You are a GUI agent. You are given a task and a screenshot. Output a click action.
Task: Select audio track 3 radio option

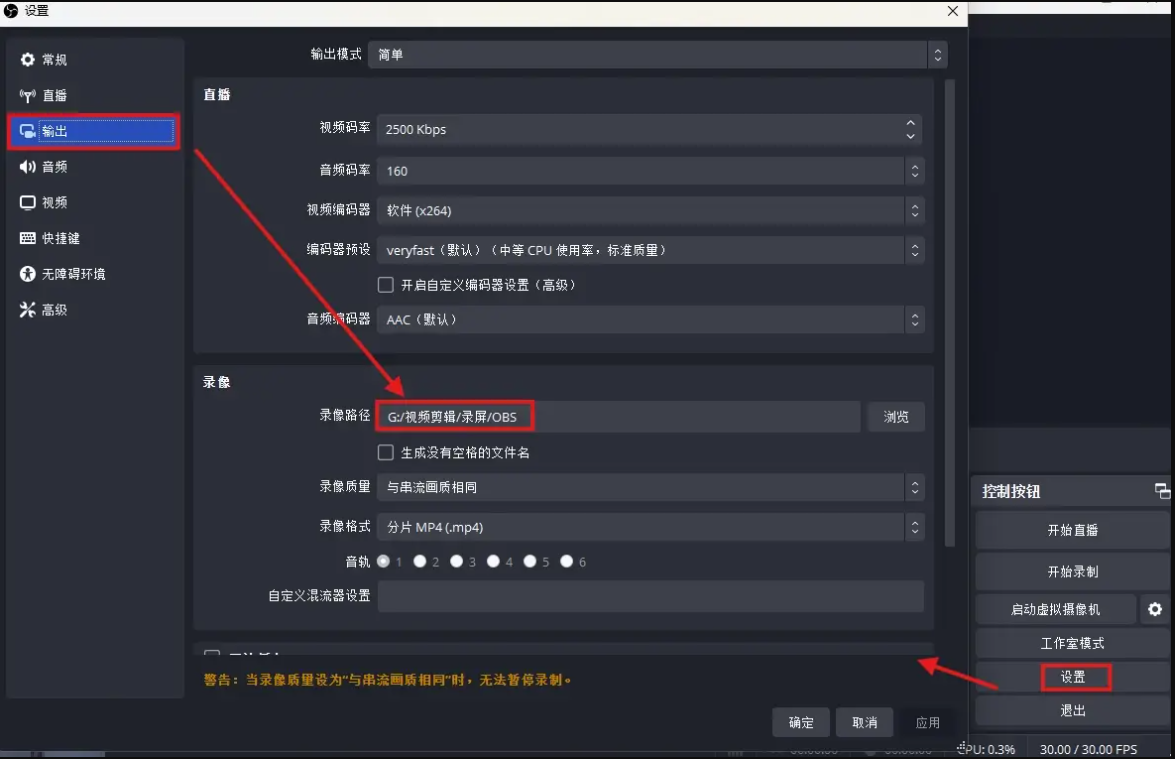pos(456,561)
